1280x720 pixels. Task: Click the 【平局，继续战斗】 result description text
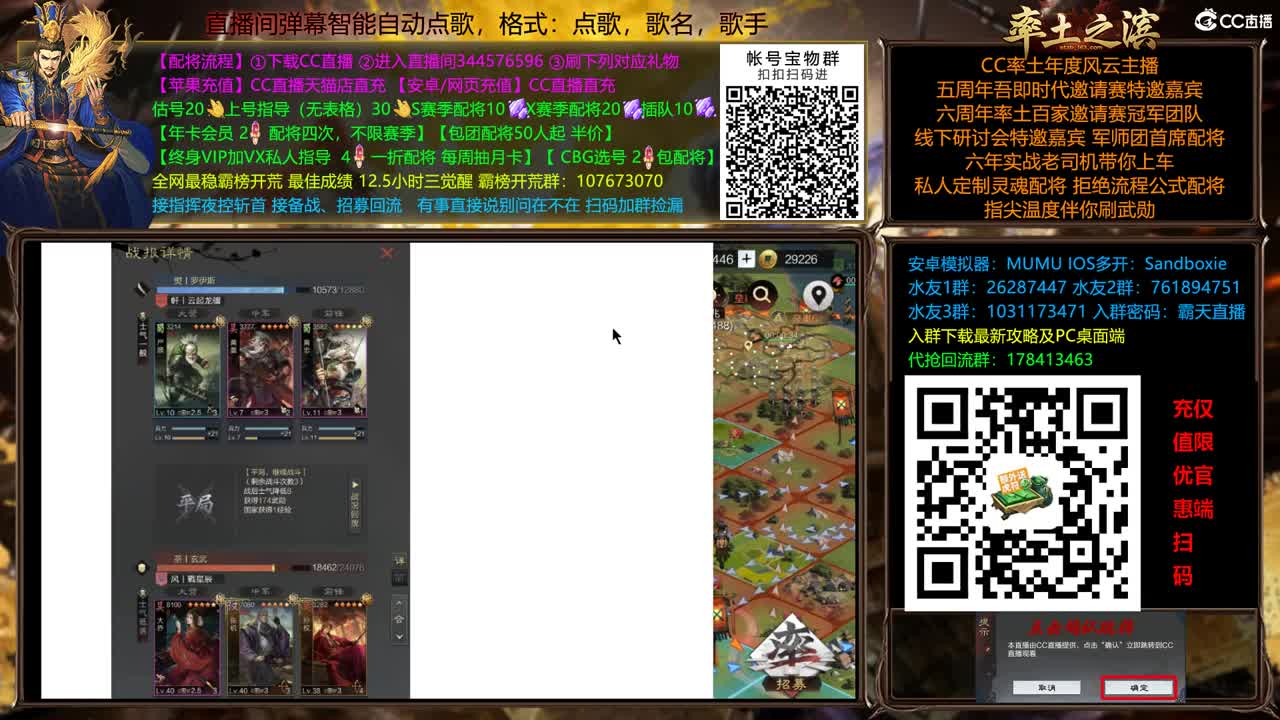(277, 471)
